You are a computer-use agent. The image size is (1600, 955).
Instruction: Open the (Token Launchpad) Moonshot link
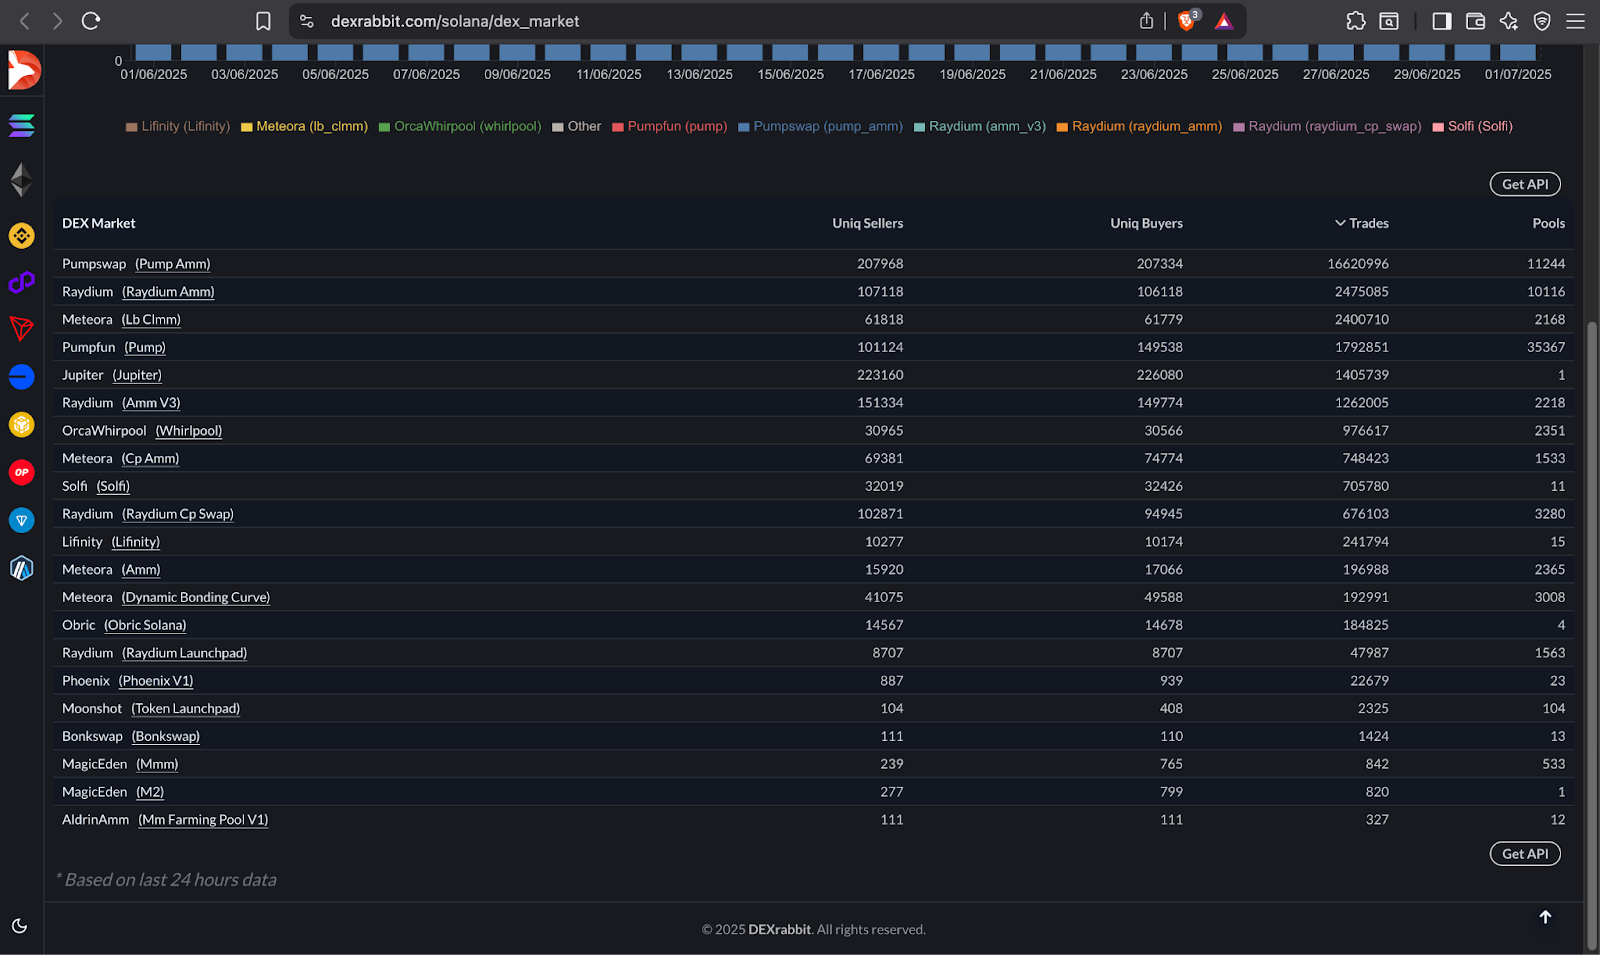tap(186, 708)
